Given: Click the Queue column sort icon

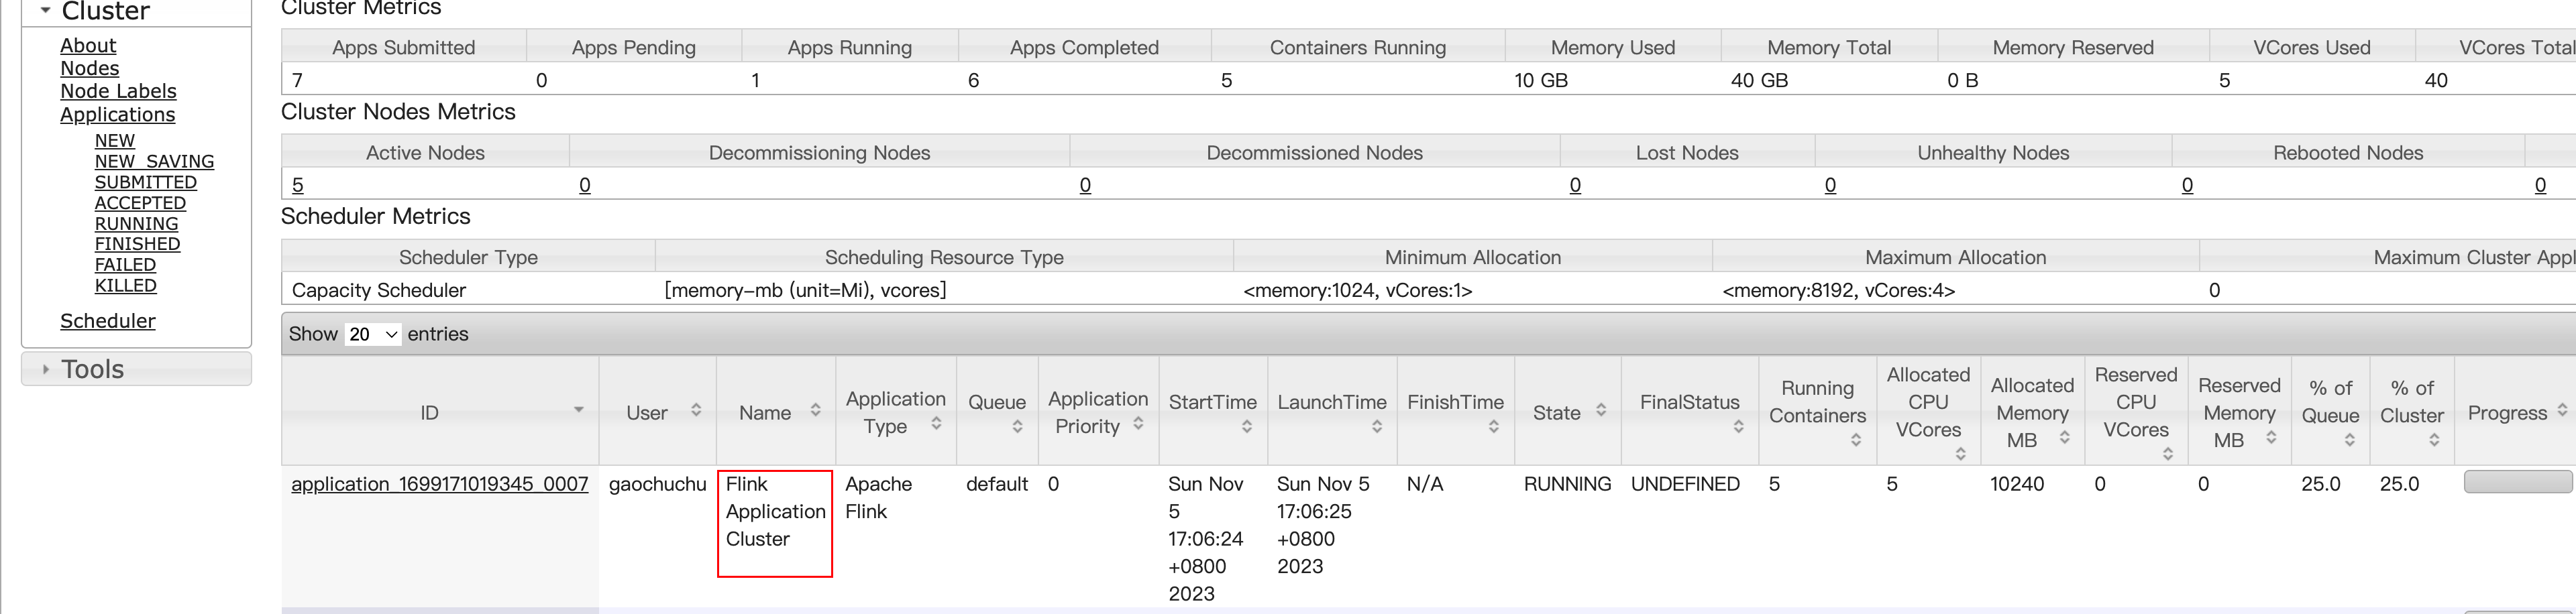Looking at the screenshot, I should pyautogui.click(x=1017, y=427).
